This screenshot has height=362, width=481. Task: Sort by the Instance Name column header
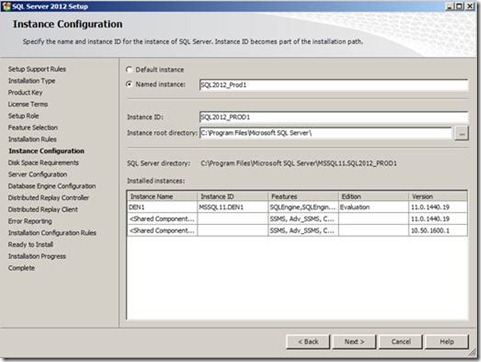click(162, 196)
